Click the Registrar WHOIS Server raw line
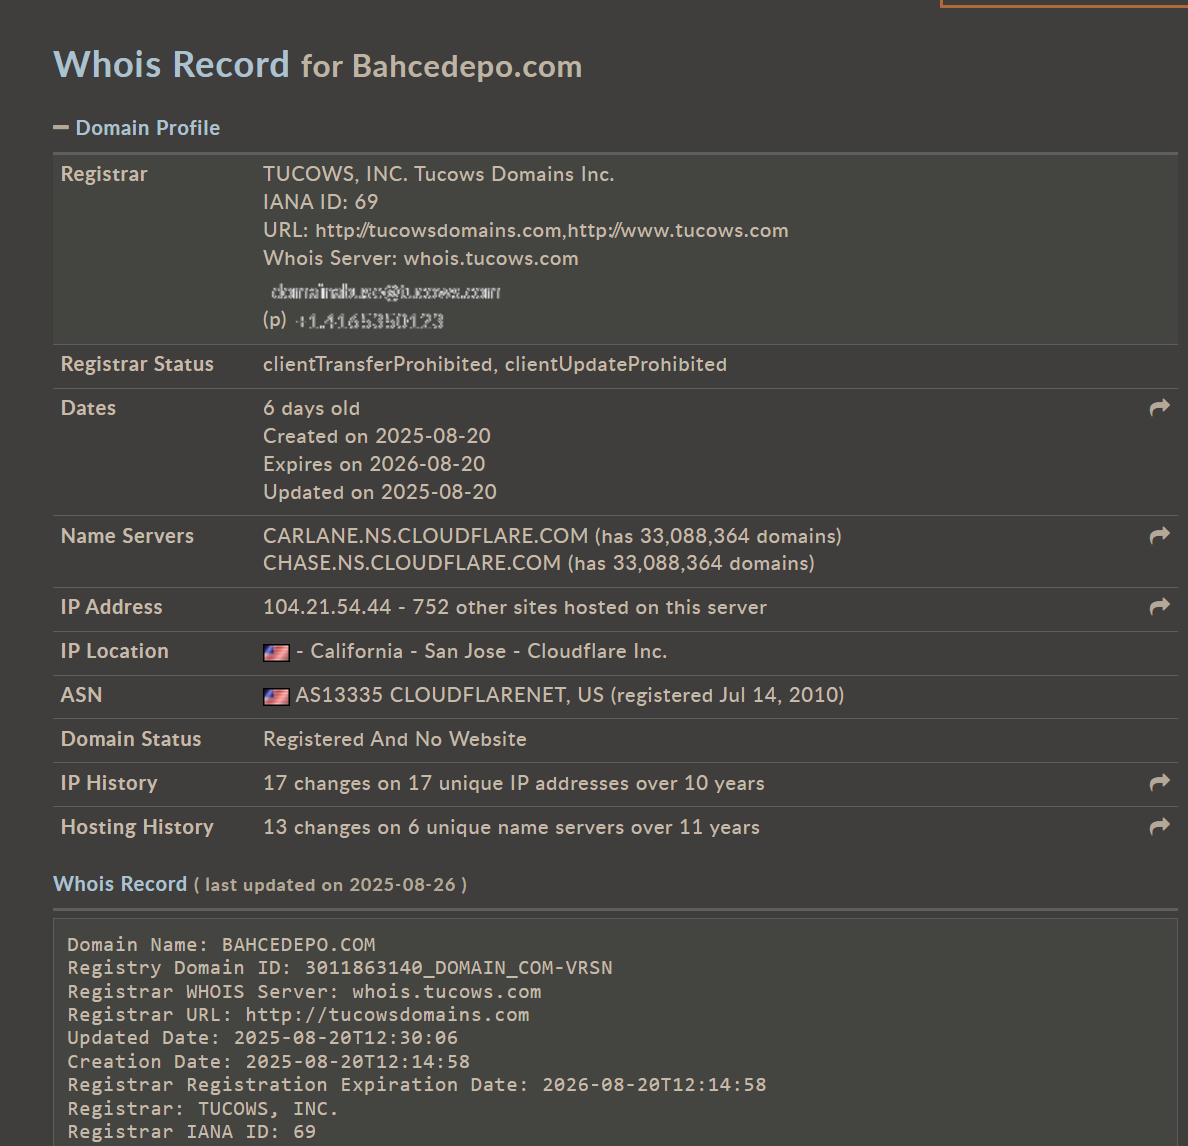 [305, 991]
